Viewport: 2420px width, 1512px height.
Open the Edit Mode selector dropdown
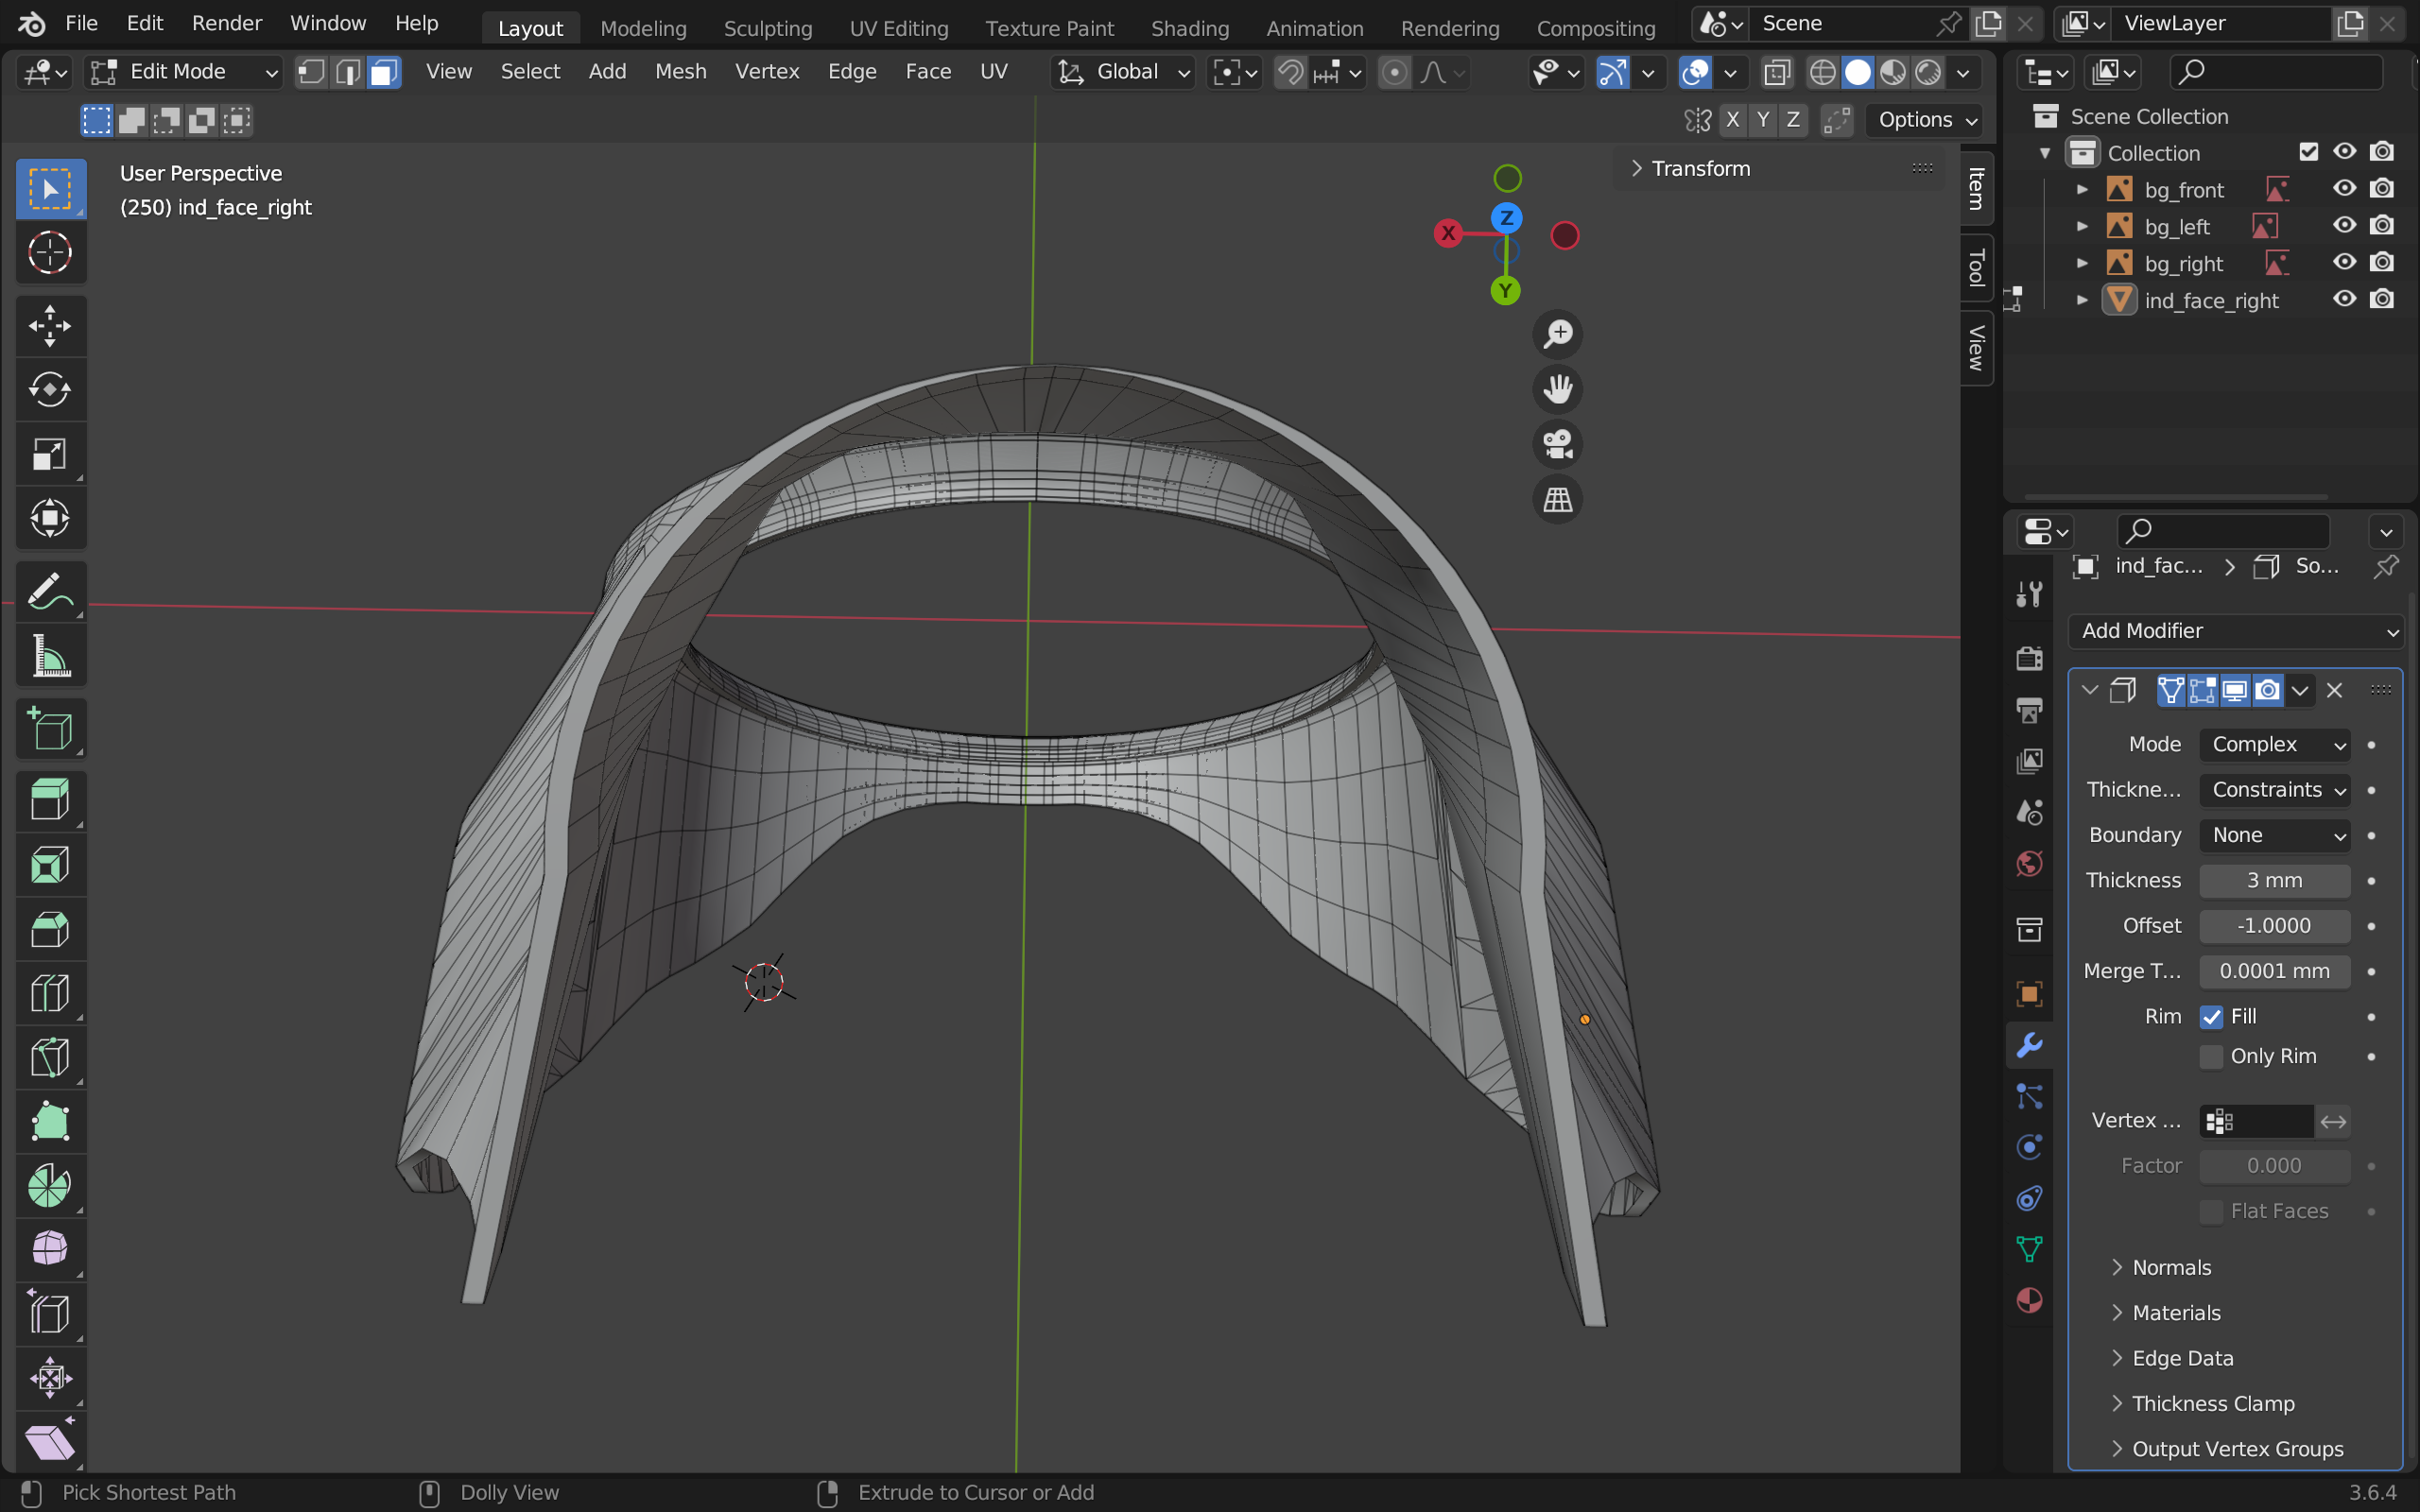[x=182, y=72]
